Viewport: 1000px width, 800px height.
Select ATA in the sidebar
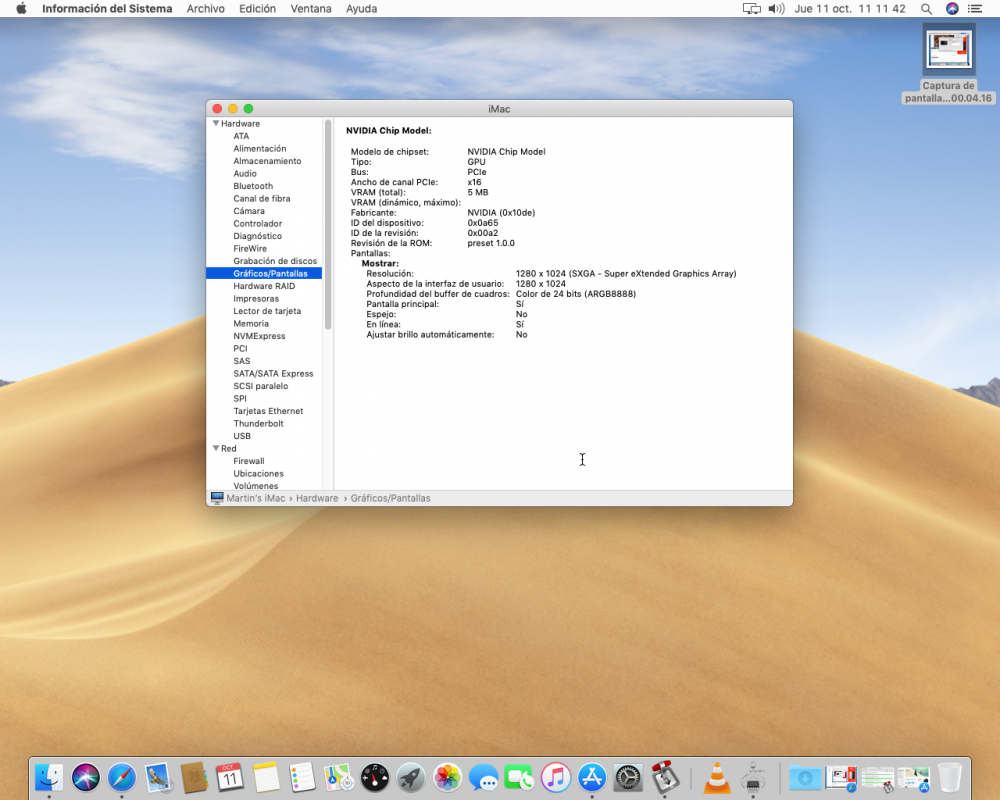click(241, 136)
